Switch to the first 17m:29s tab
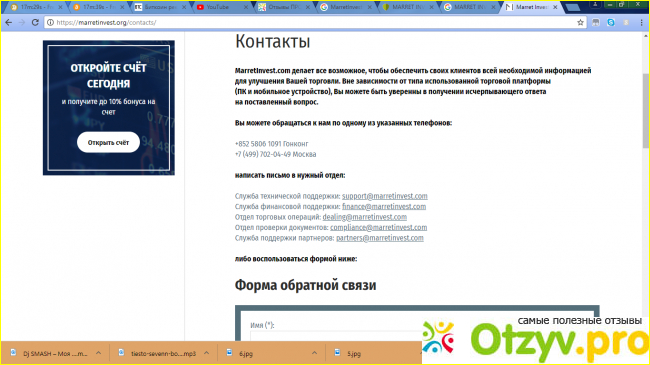The width and height of the screenshot is (650, 365). [x=36, y=7]
